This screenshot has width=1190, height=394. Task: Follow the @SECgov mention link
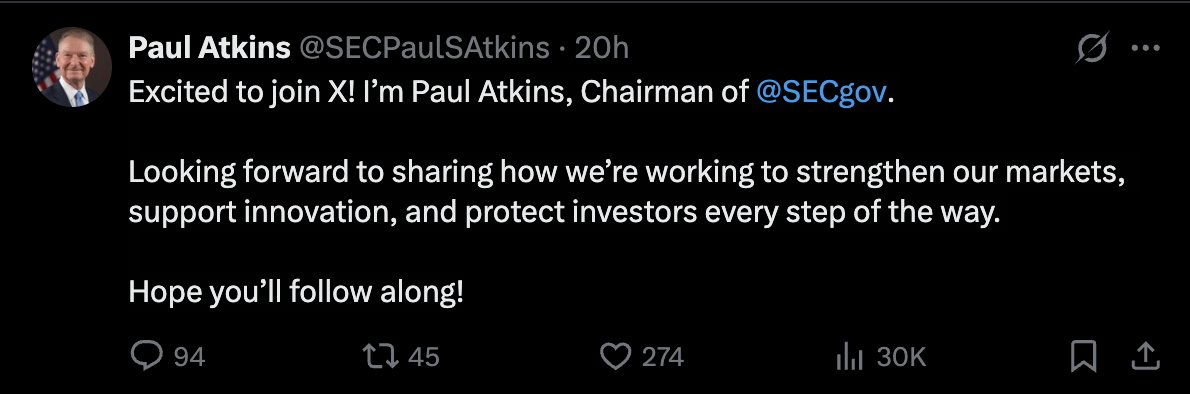[x=822, y=93]
